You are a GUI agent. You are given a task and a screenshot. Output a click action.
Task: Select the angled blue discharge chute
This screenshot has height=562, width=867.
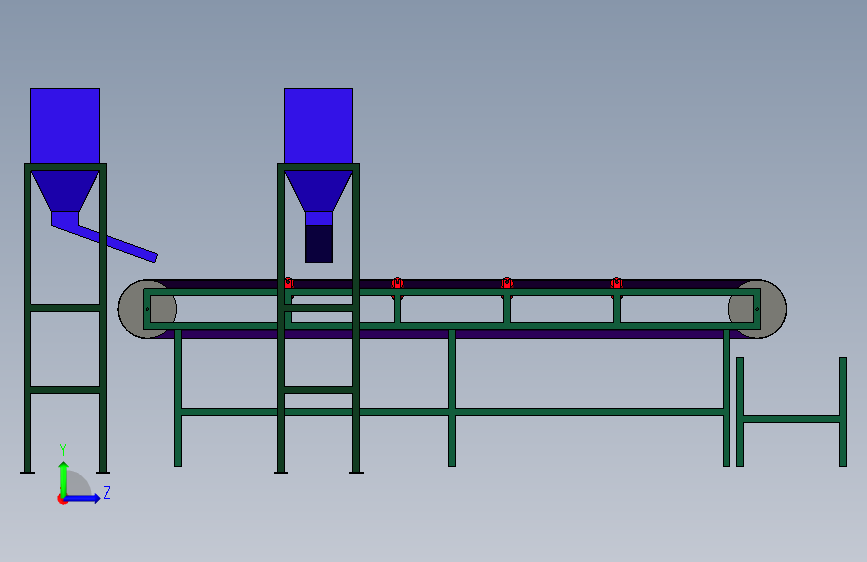(x=116, y=242)
